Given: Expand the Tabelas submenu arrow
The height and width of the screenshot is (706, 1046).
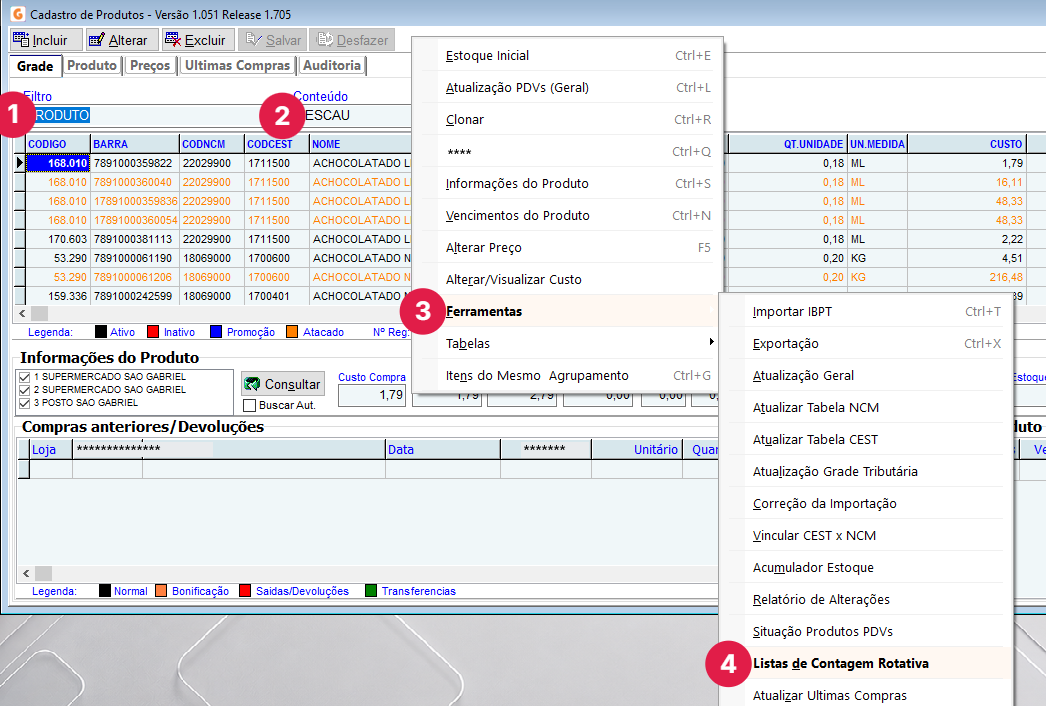Looking at the screenshot, I should pos(712,342).
